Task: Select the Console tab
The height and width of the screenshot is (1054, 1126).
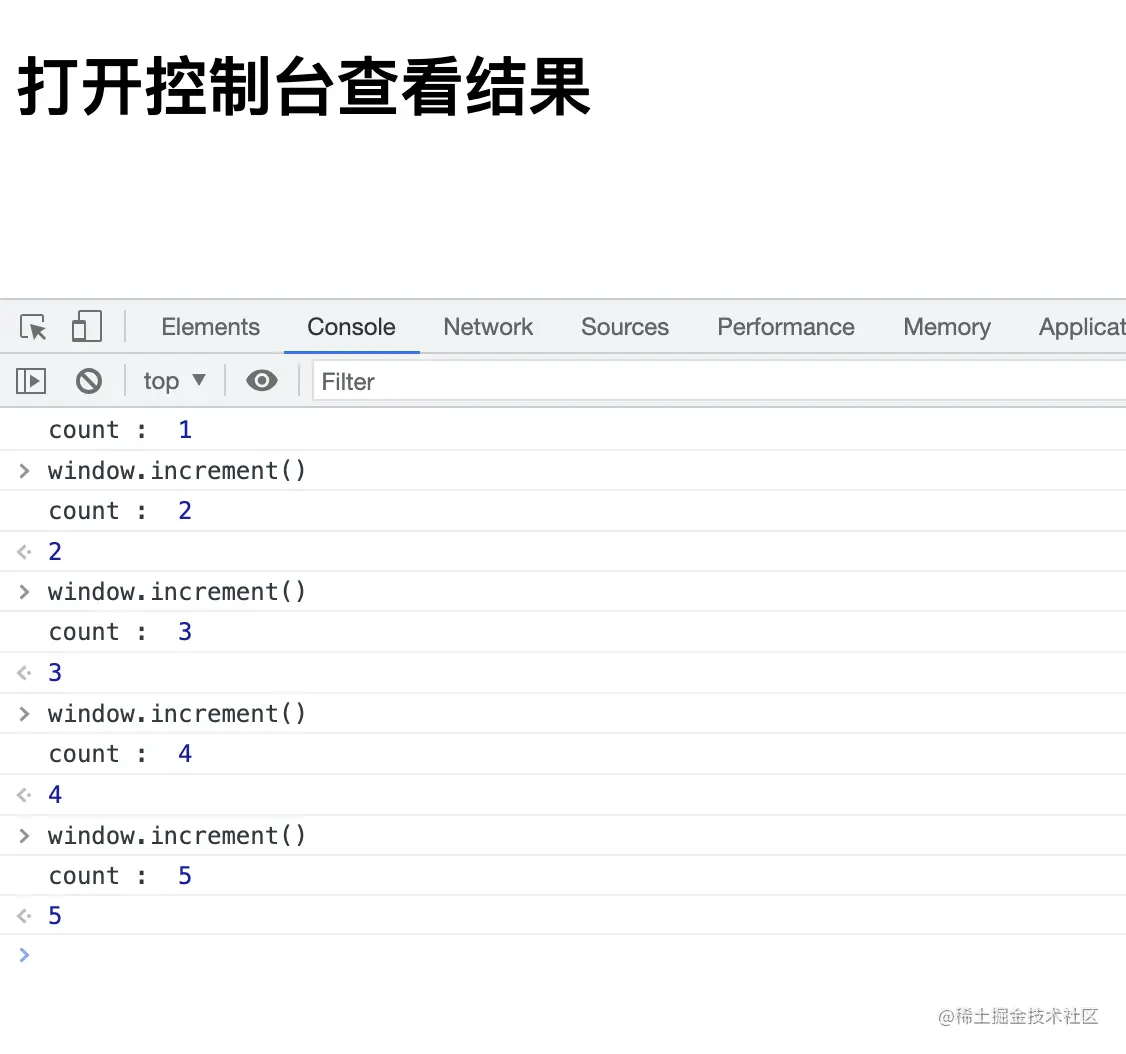Action: 351,327
